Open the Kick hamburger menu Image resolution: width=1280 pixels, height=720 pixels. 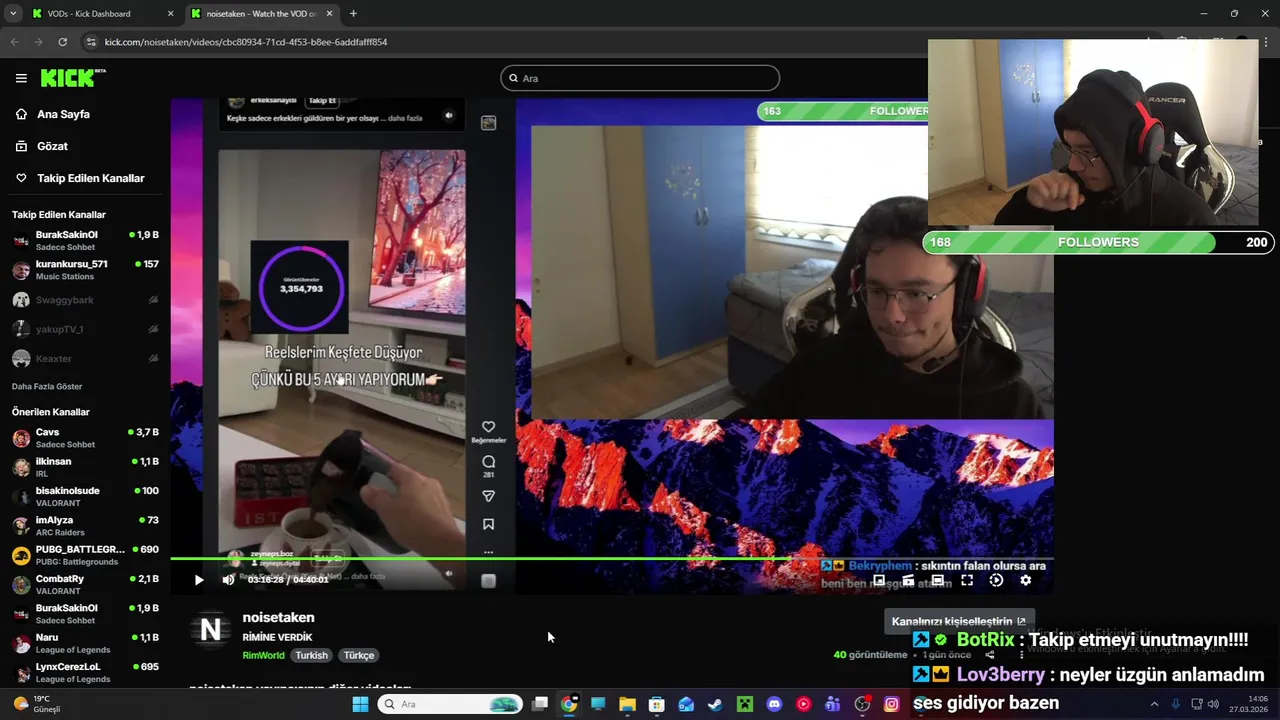pos(21,78)
